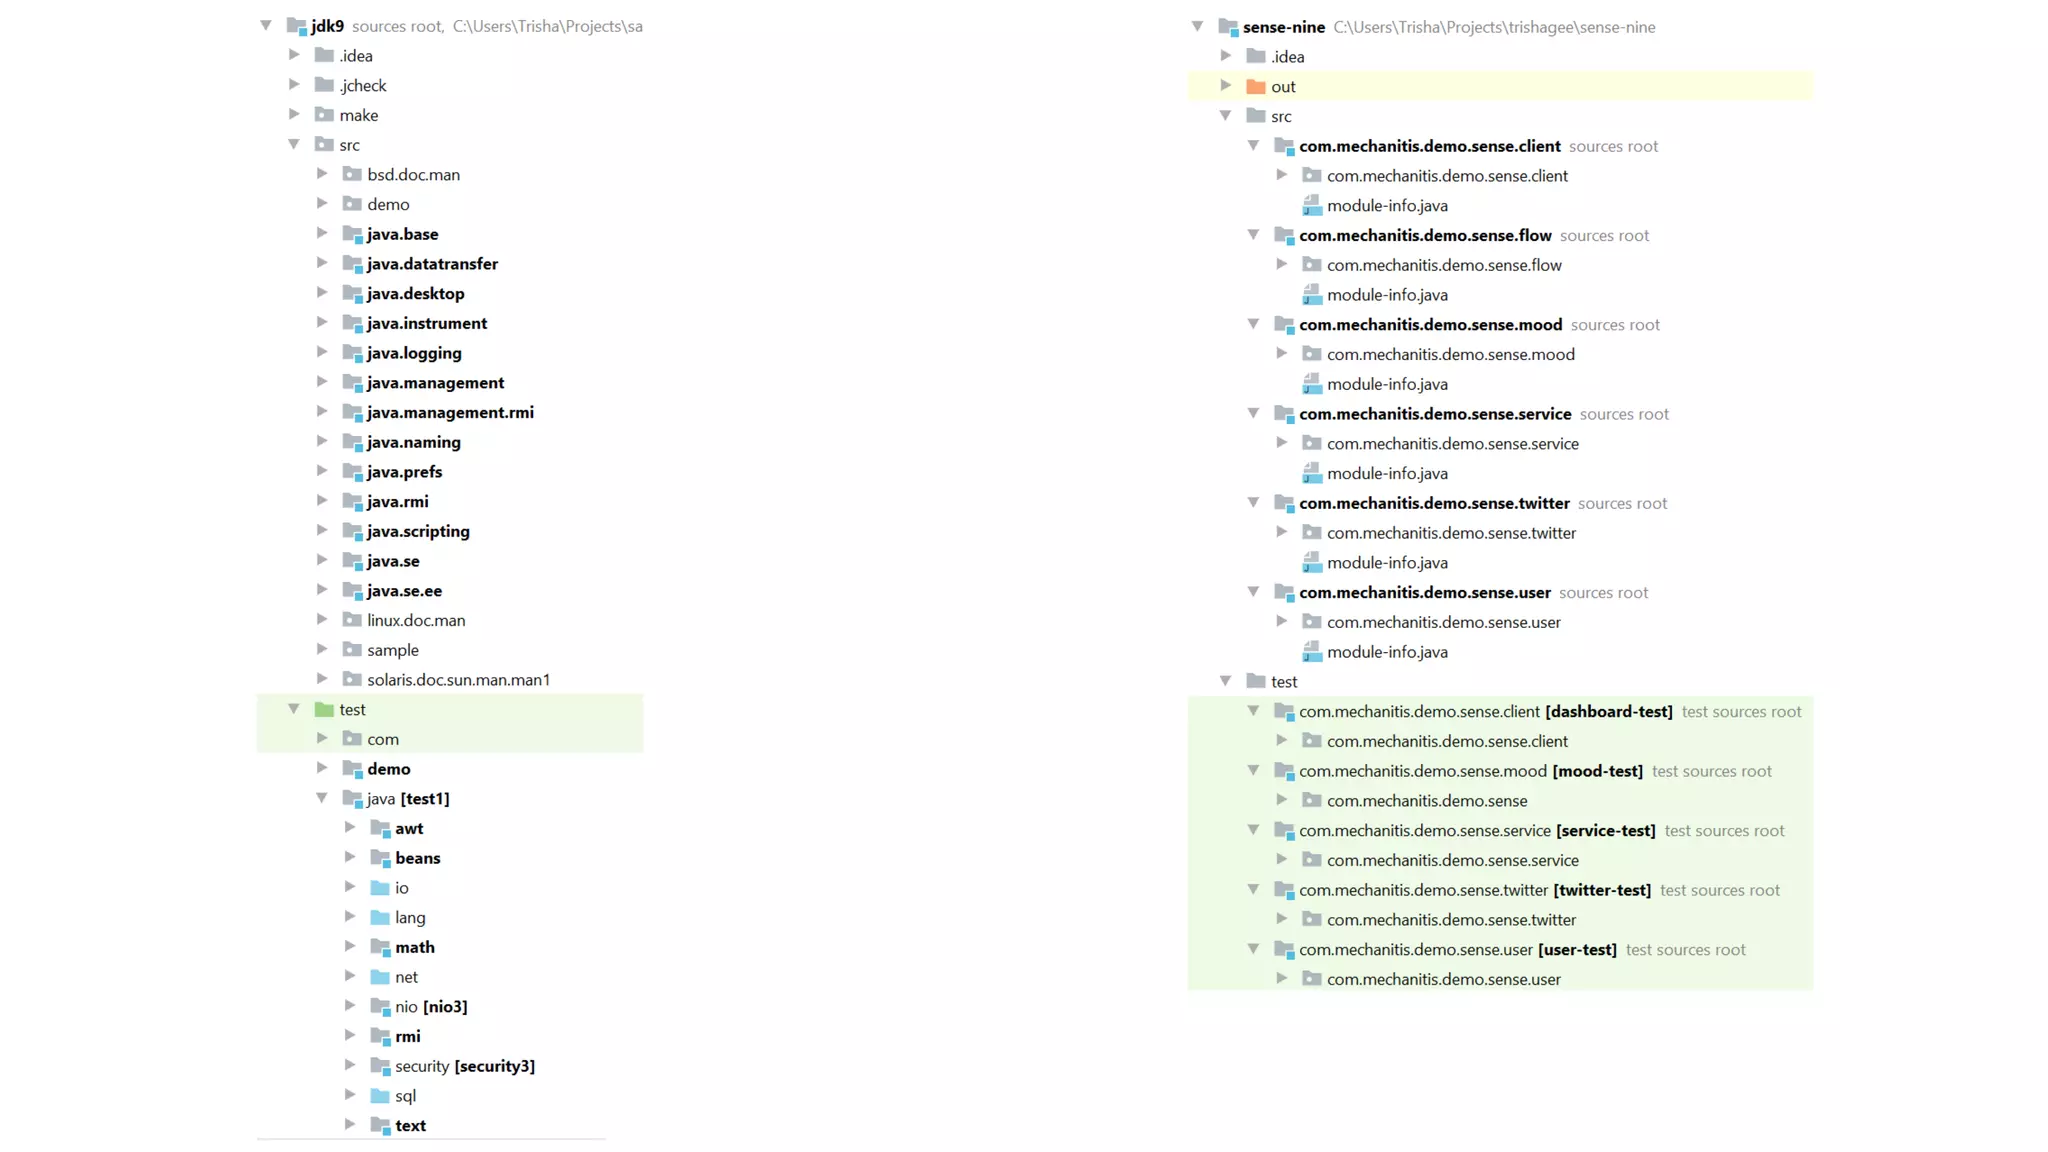
Task: Click the orange excluded 'out' folder icon
Action: [1256, 87]
